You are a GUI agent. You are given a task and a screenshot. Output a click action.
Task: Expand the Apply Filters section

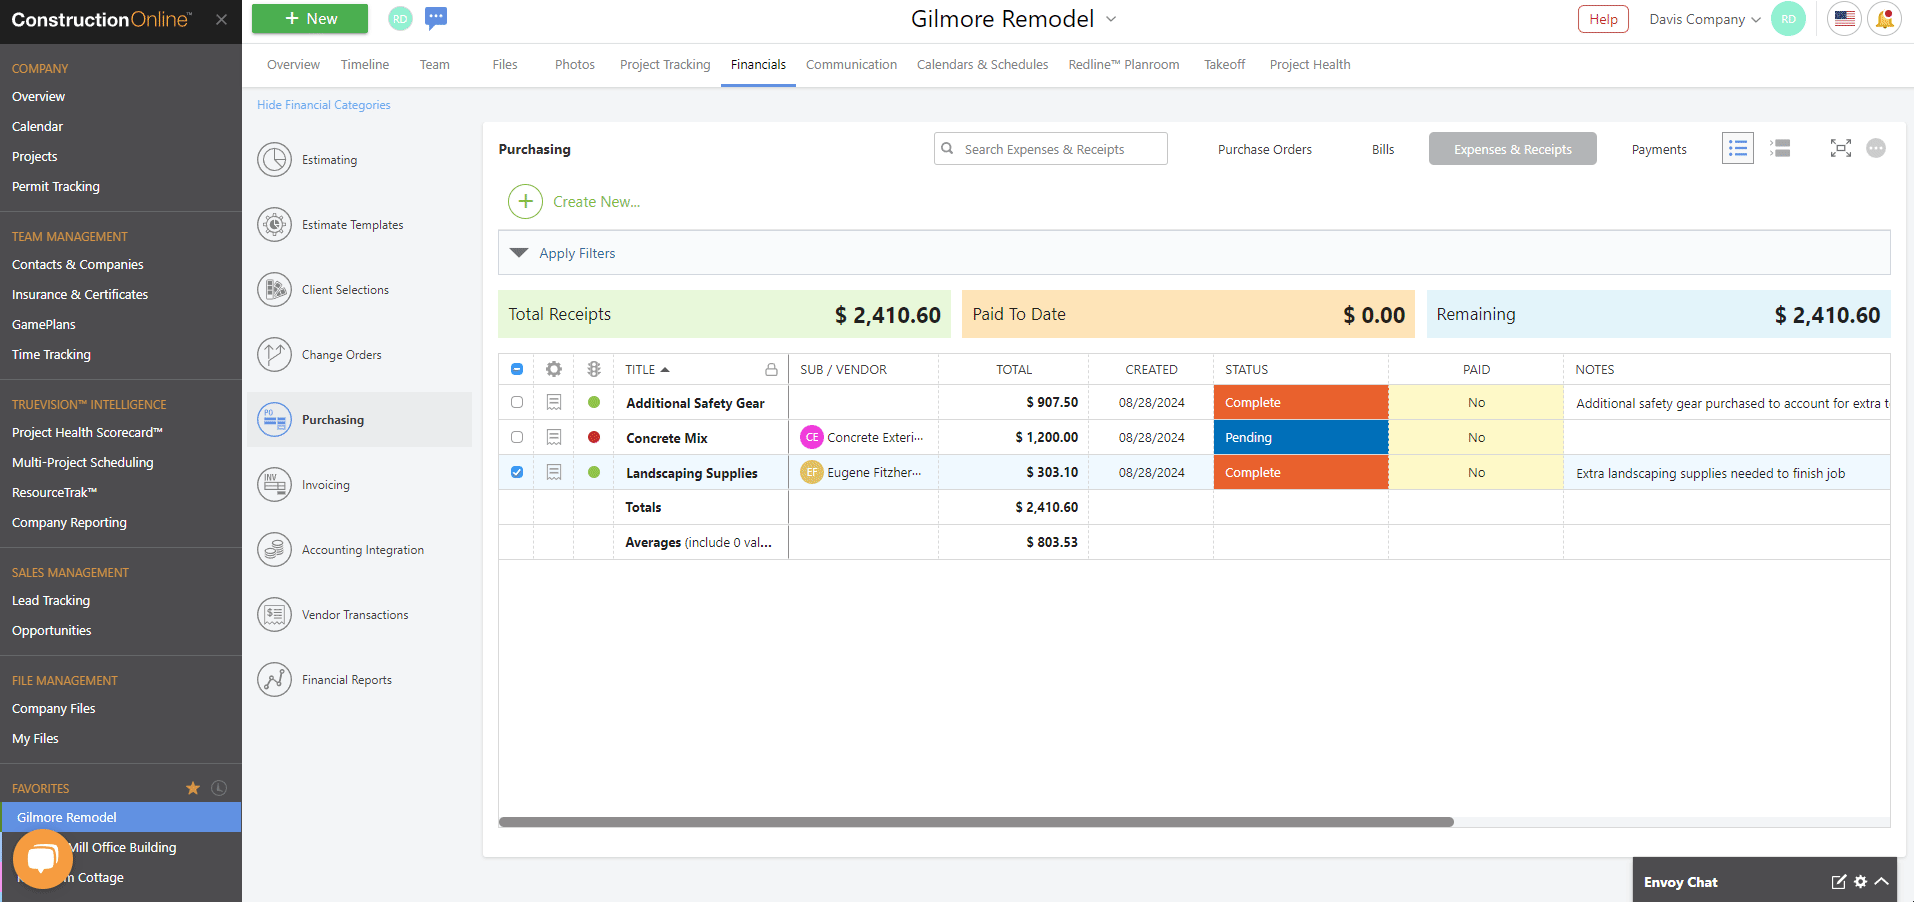[x=519, y=253]
